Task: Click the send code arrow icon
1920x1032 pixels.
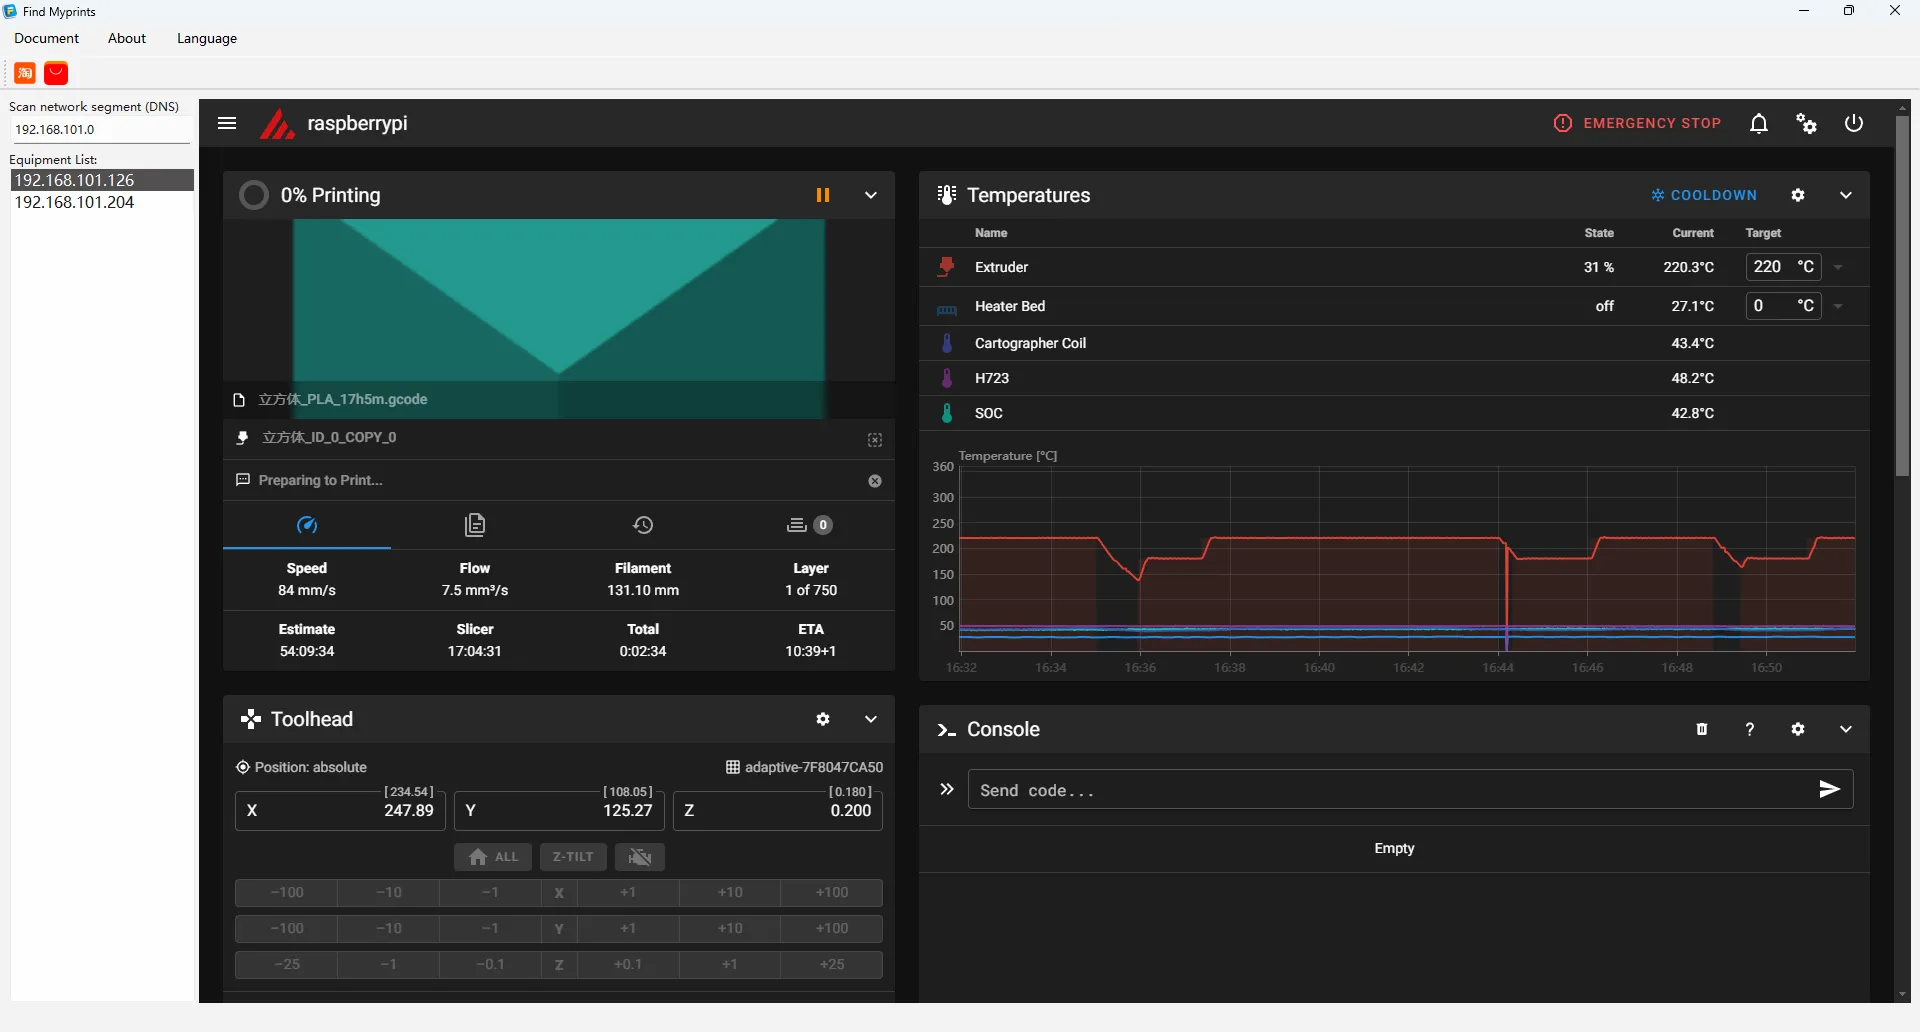Action: (1829, 790)
